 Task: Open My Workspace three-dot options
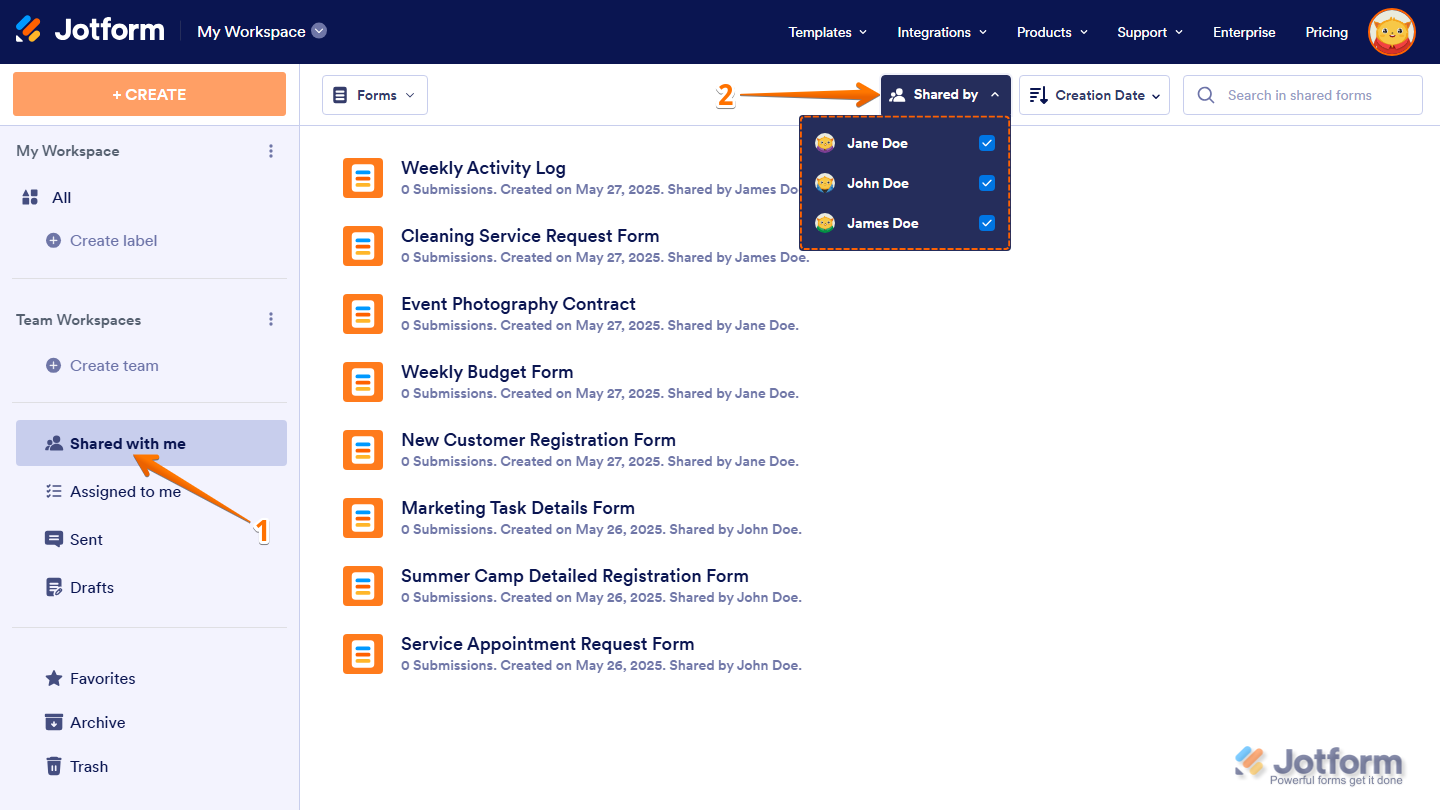coord(271,151)
